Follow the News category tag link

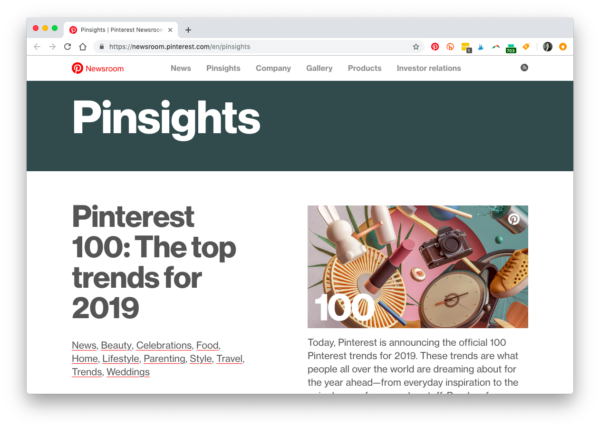[x=84, y=345]
